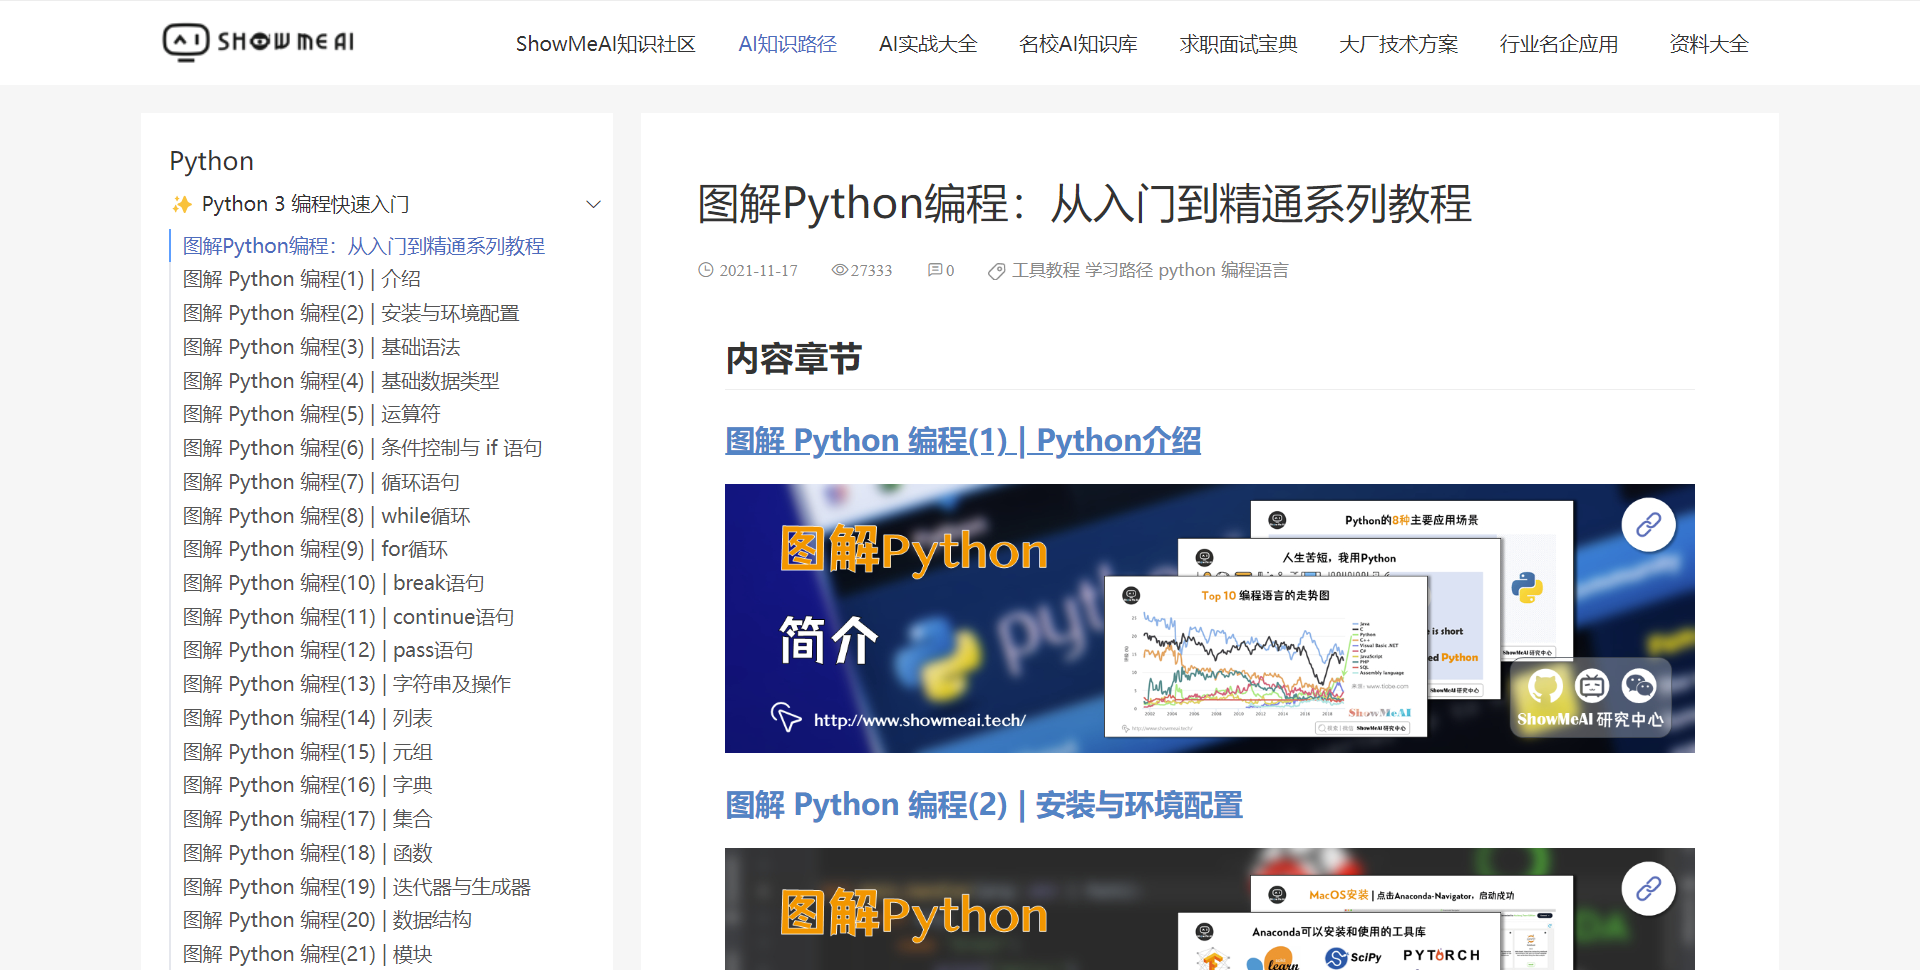Screen dimensions: 1920x970
Task: Select sidebar item 图解 Python 编程(19) 迭代器与生成器
Action: [356, 887]
